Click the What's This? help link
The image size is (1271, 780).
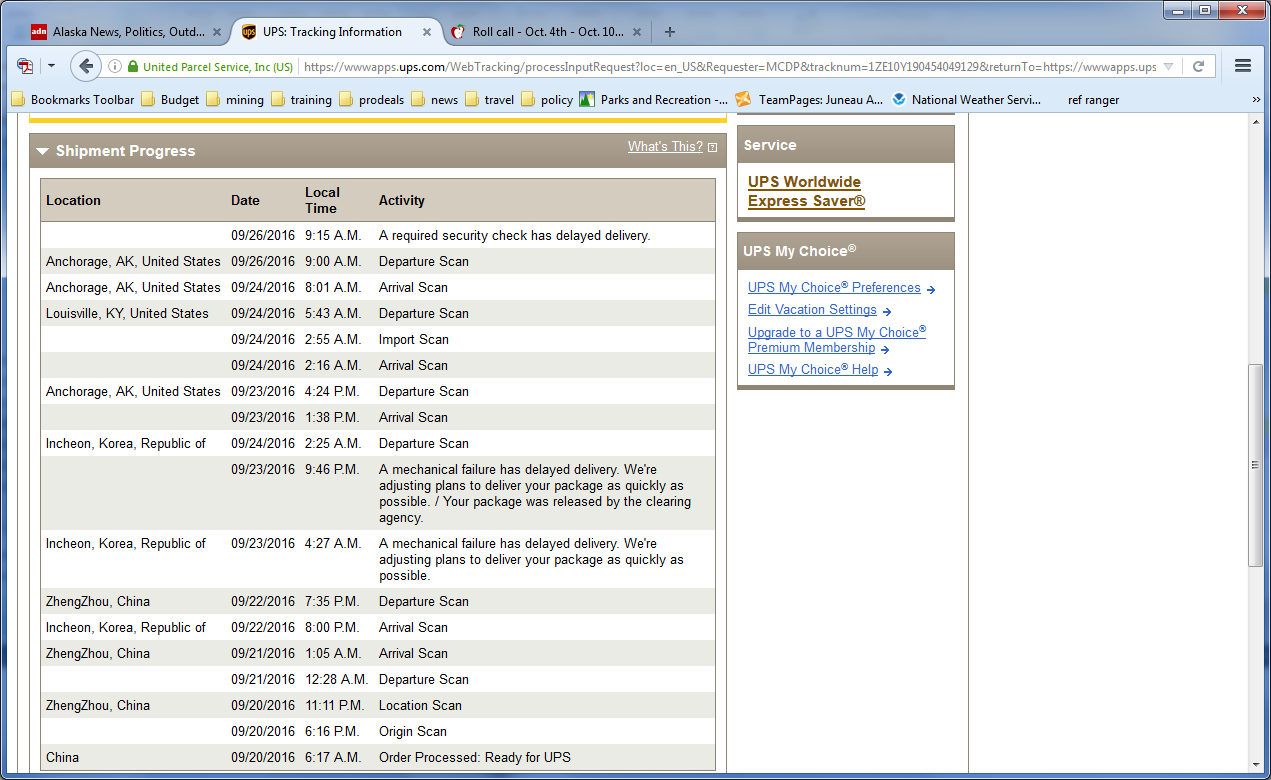point(665,147)
